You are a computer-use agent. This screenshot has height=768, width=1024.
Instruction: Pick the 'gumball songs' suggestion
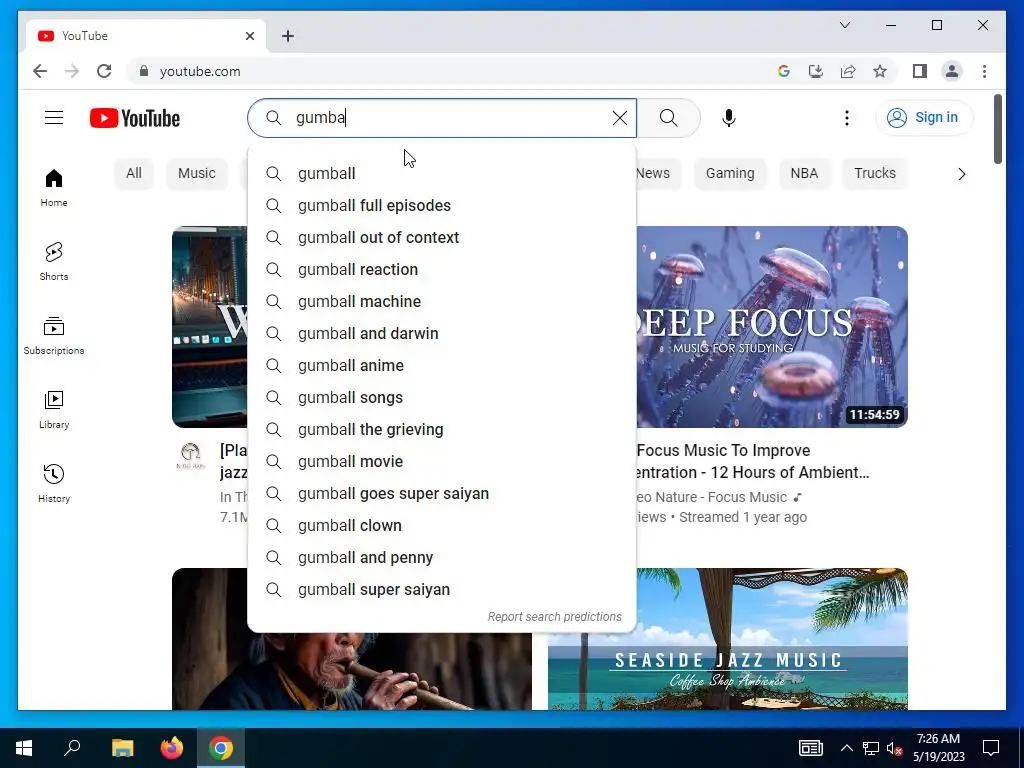pos(442,397)
